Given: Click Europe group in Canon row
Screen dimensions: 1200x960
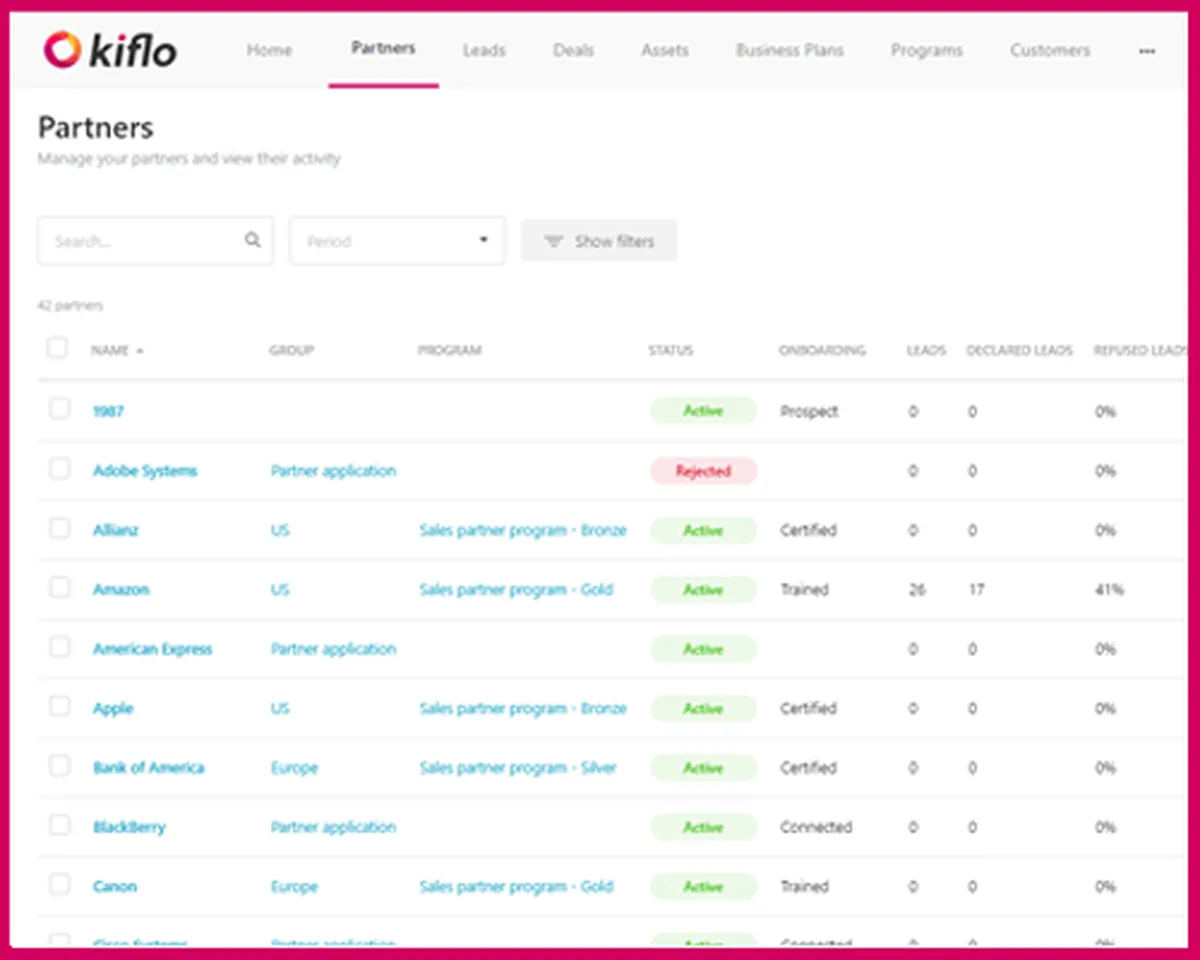Looking at the screenshot, I should [294, 887].
